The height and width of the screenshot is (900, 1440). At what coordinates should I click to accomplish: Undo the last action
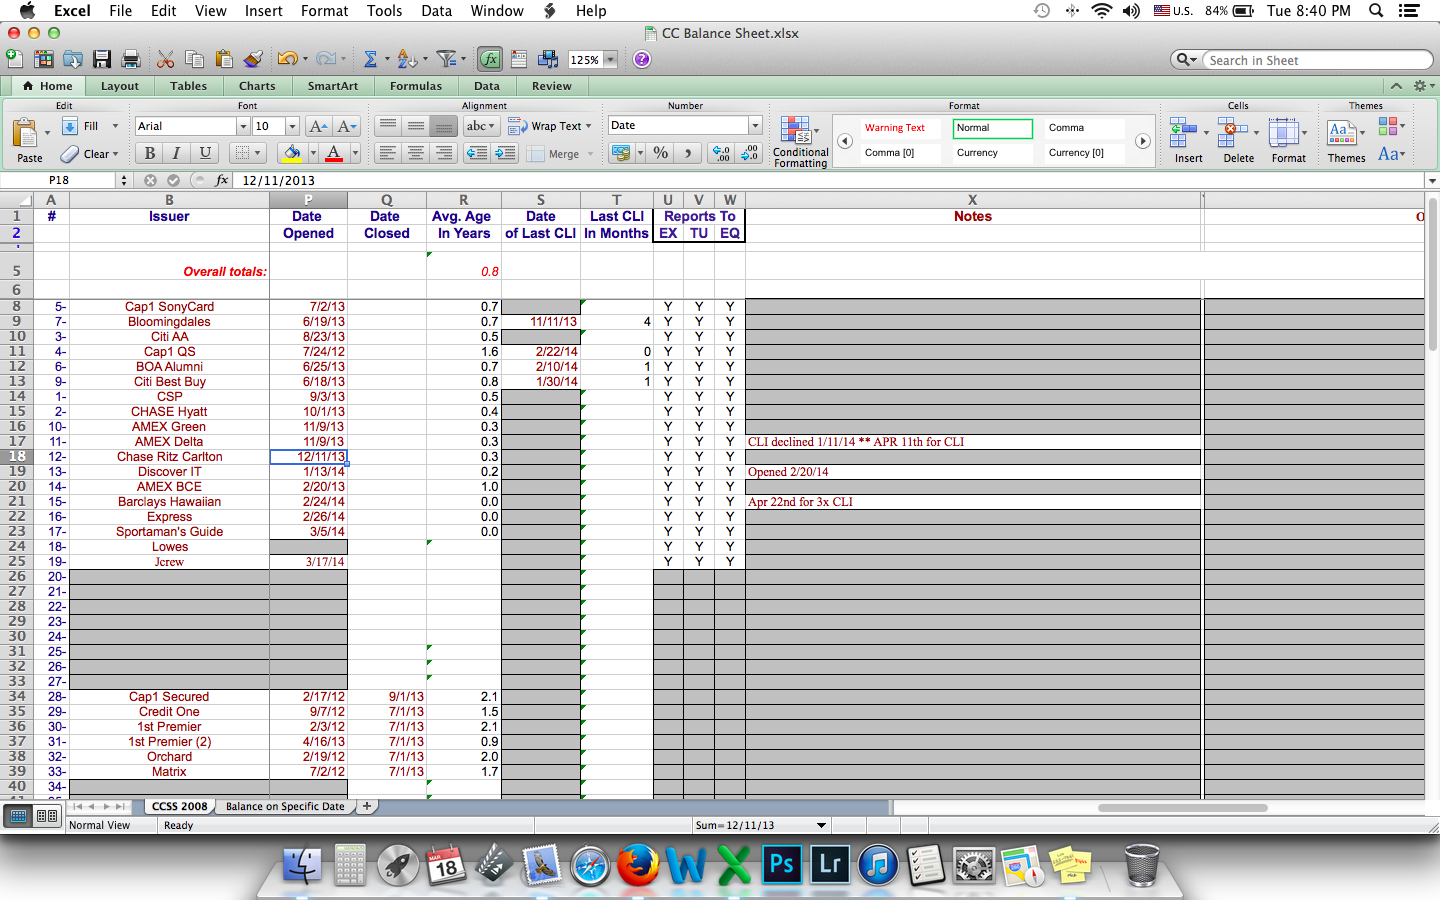[287, 59]
